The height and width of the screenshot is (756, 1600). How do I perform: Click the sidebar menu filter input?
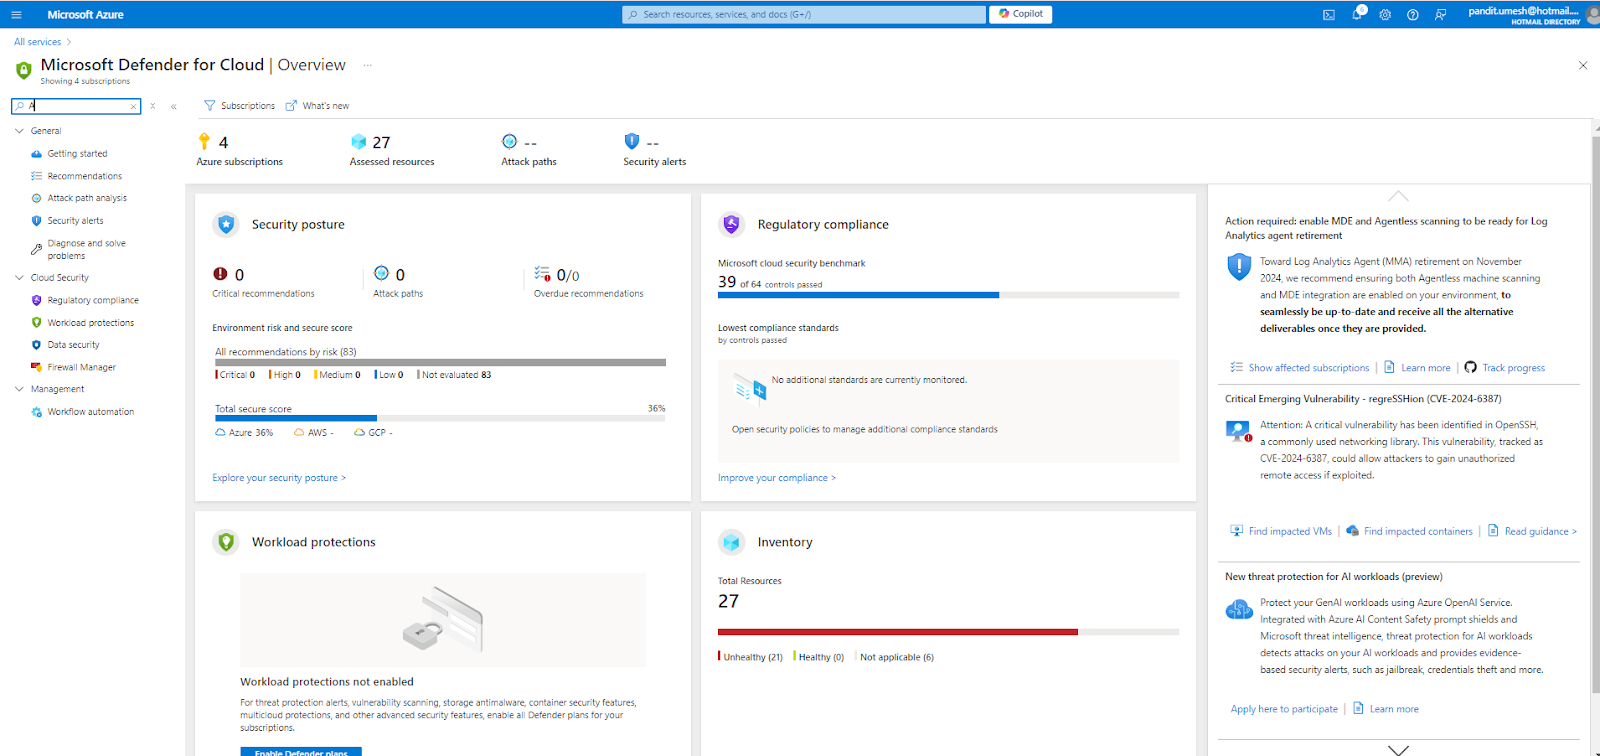[x=76, y=106]
